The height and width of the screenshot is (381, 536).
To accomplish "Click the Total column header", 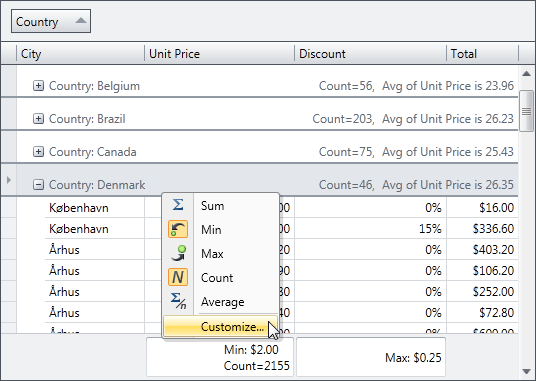I will (482, 54).
